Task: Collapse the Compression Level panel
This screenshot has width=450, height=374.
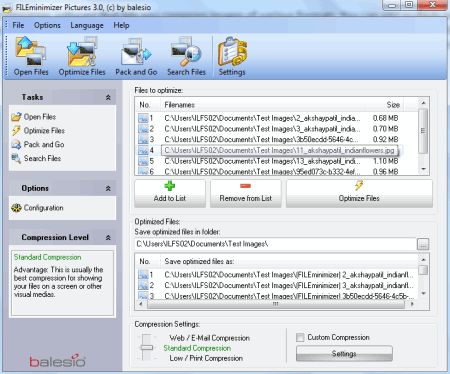Action: click(x=108, y=238)
